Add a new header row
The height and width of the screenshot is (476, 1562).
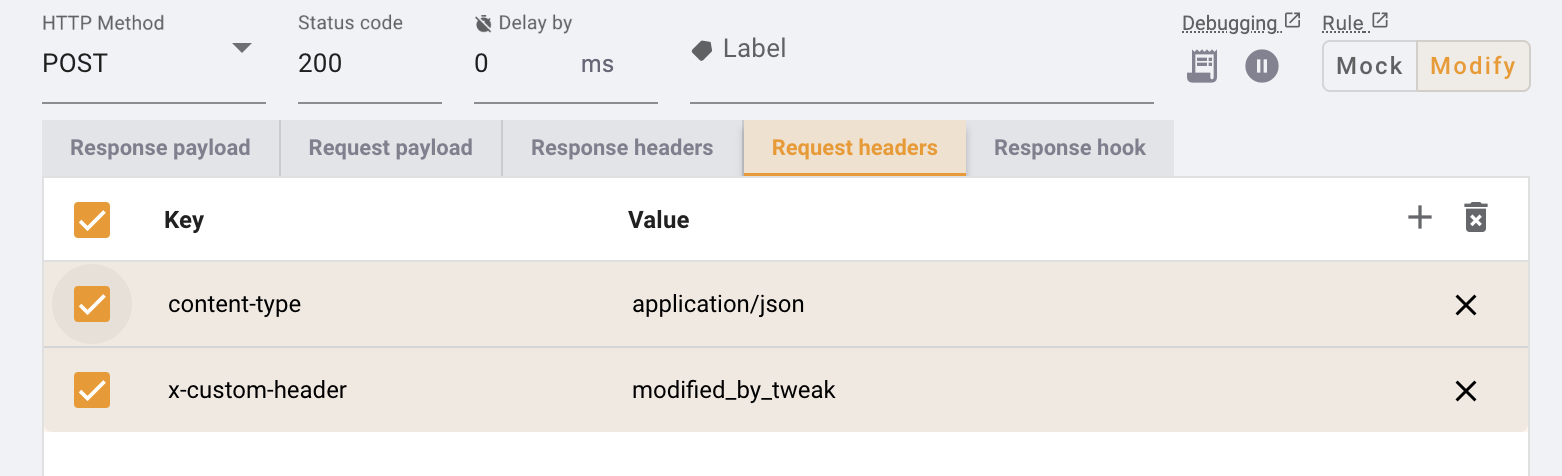point(1420,218)
